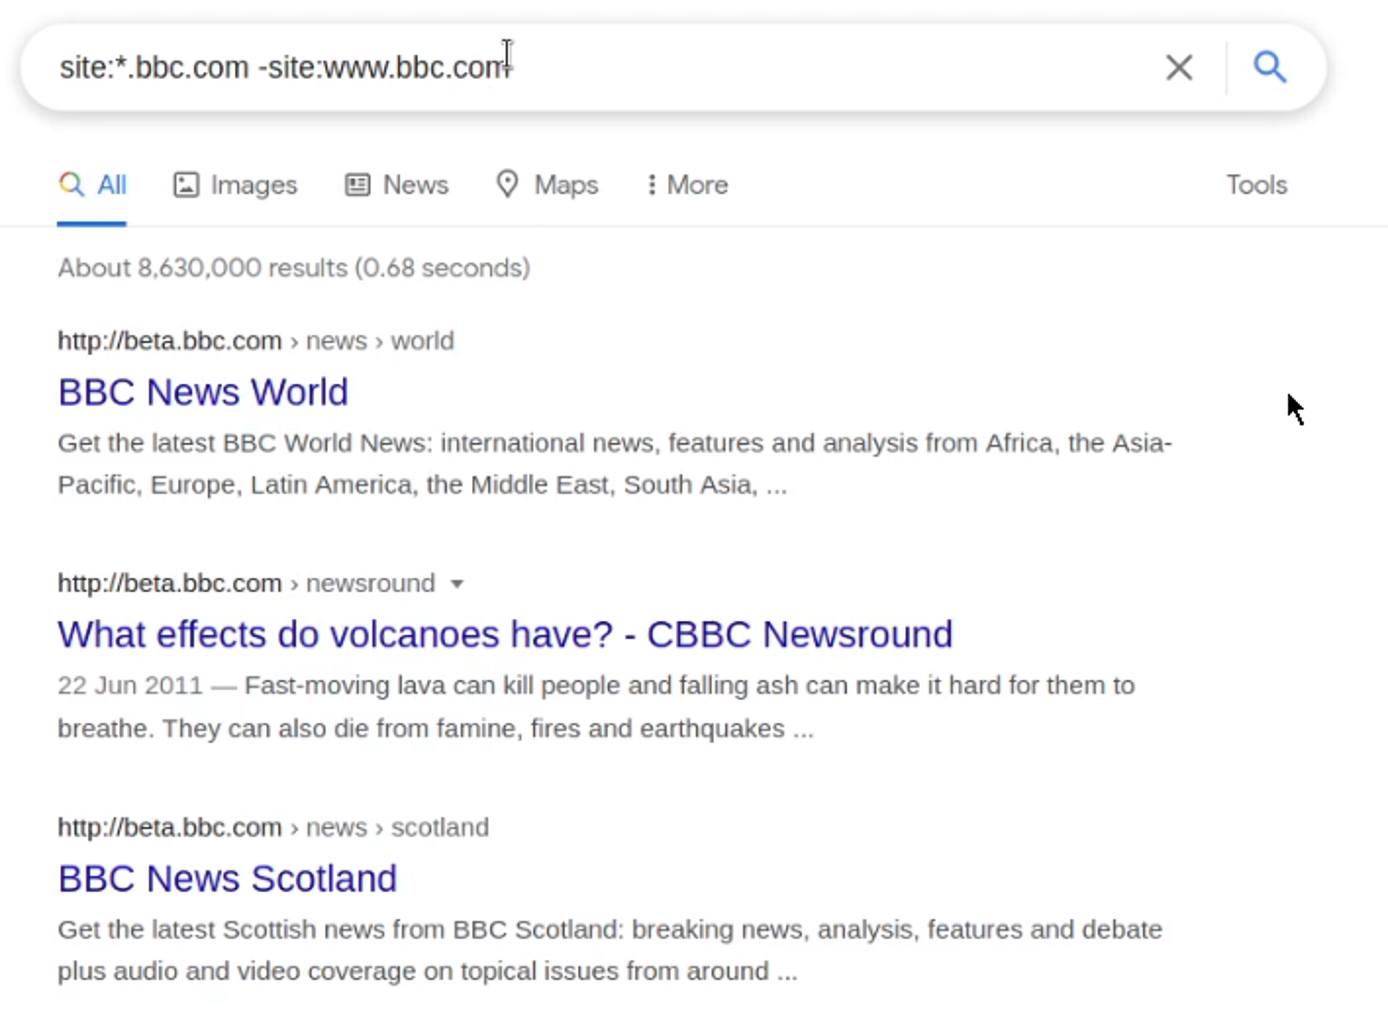Open the More options three-dot icon
The height and width of the screenshot is (1025, 1388).
[x=652, y=184]
